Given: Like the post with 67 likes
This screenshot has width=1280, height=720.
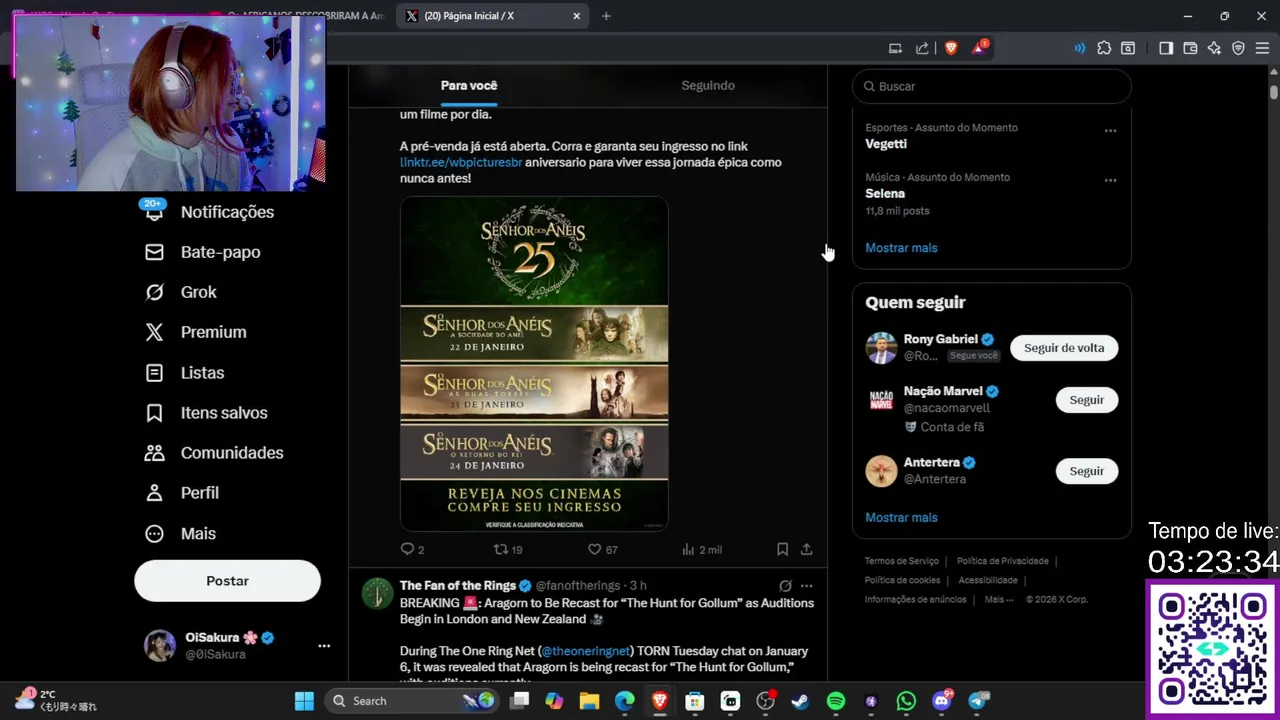Looking at the screenshot, I should coord(602,549).
